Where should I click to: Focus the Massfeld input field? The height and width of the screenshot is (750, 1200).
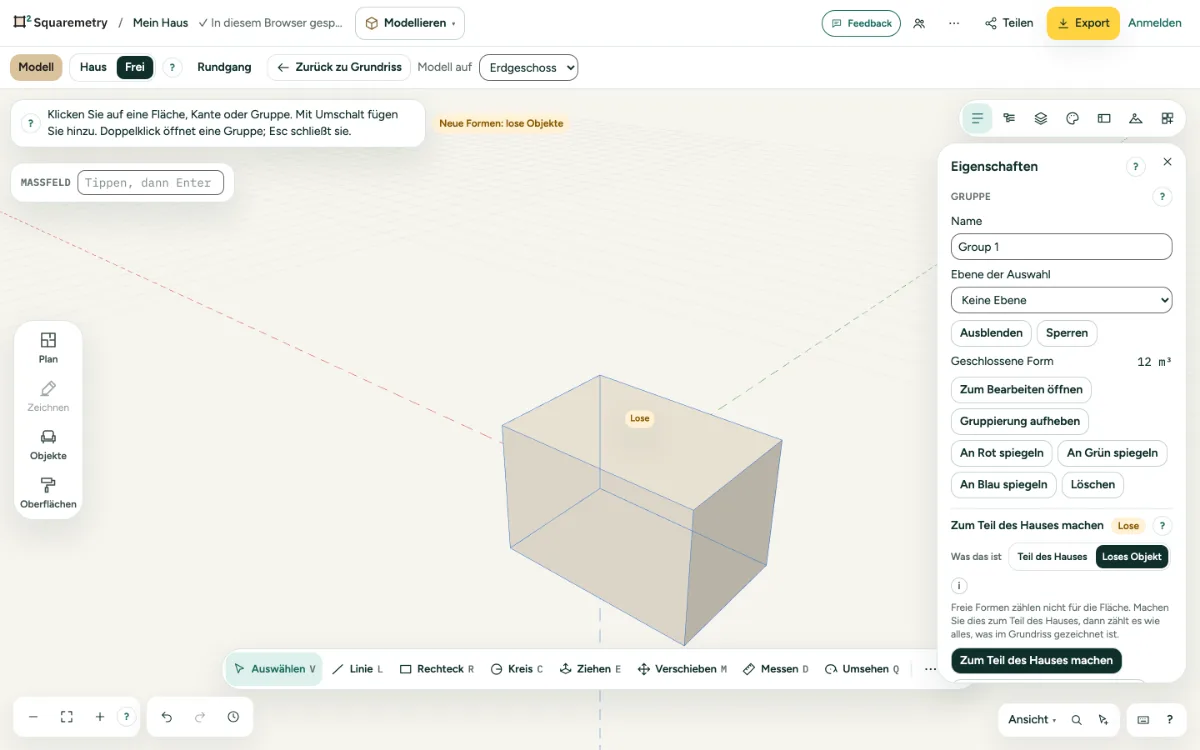tap(150, 183)
